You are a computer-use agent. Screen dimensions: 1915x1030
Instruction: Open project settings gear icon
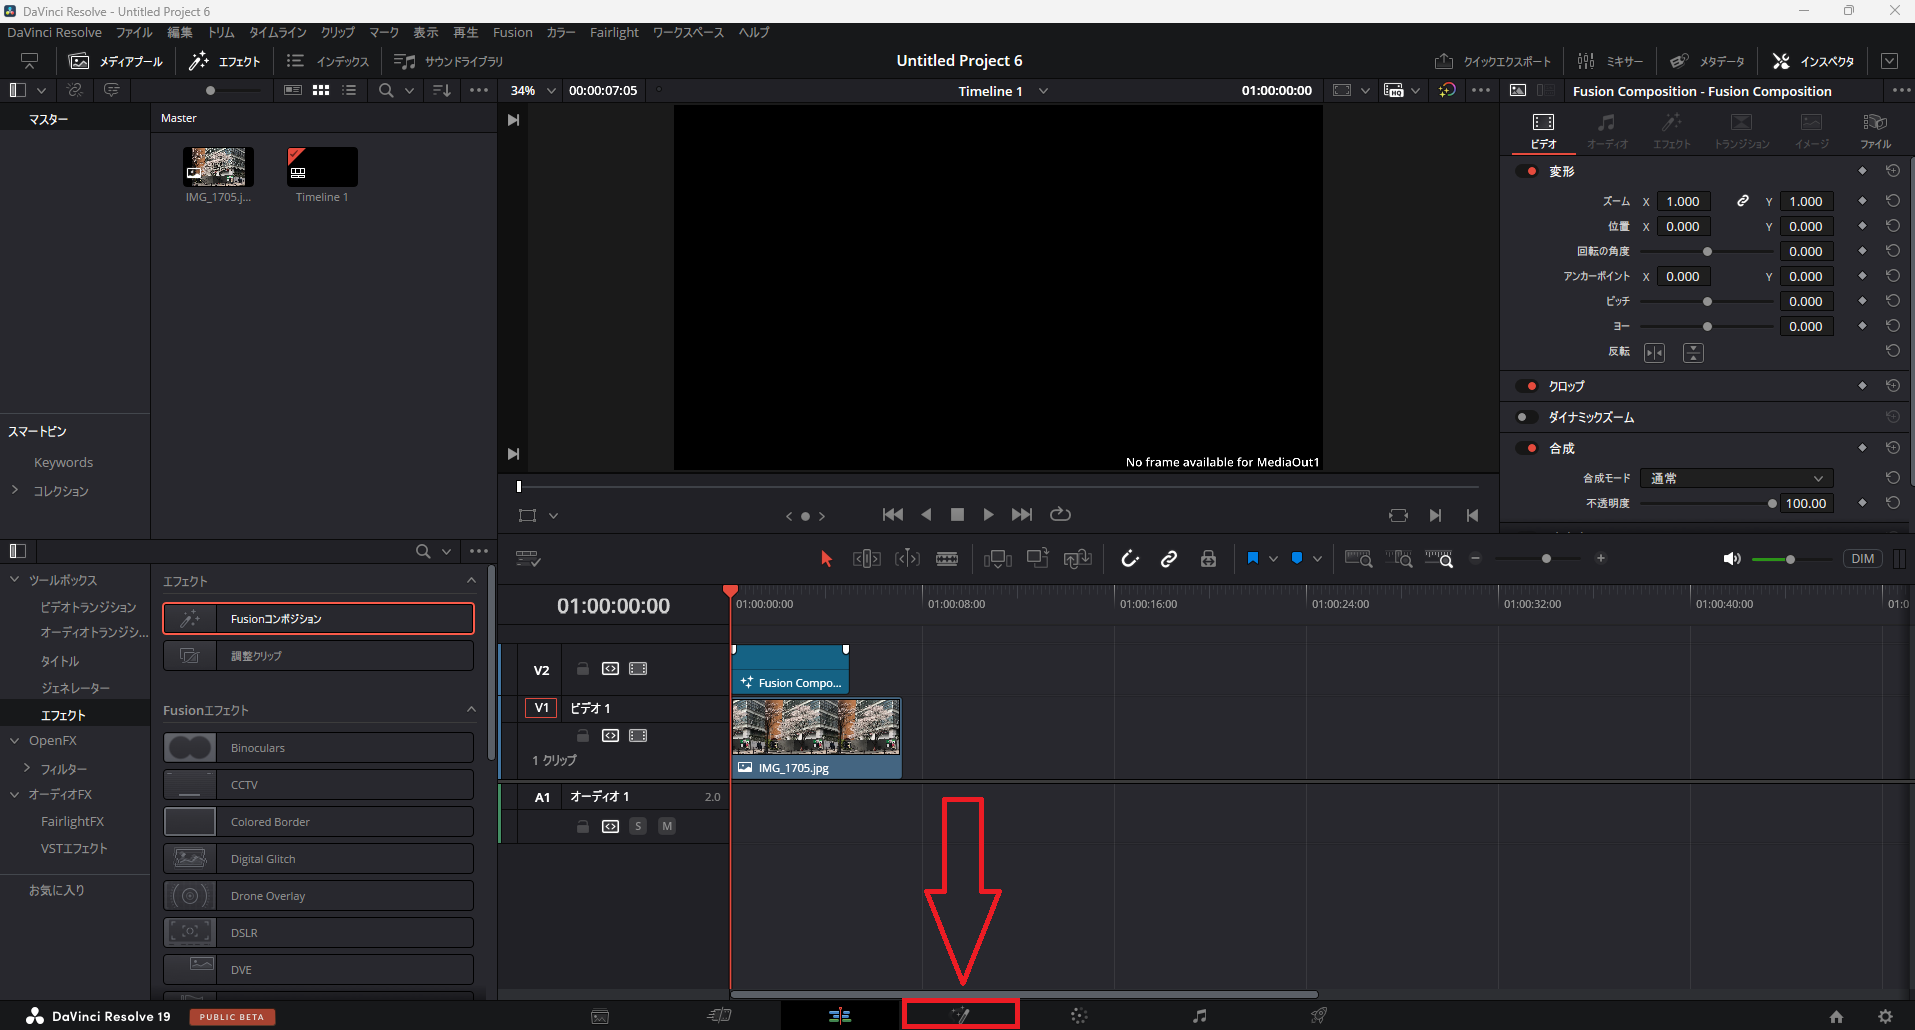pyautogui.click(x=1885, y=1016)
